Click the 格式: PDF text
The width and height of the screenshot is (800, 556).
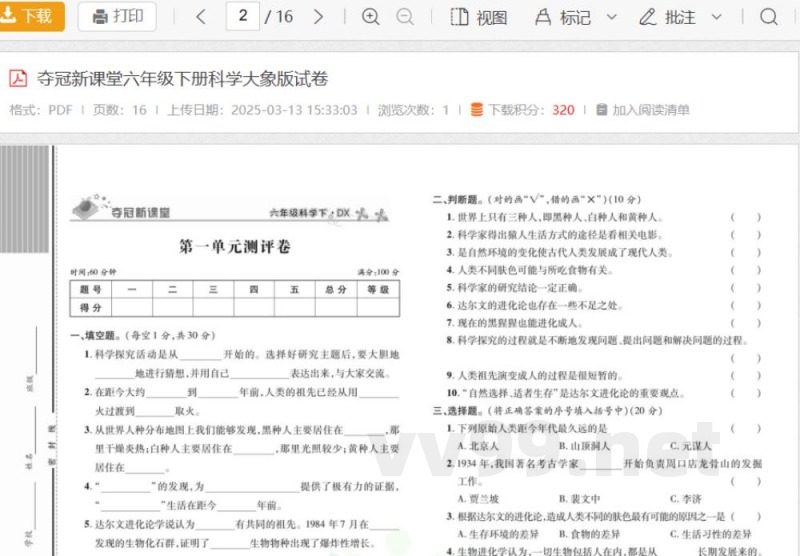(x=41, y=110)
